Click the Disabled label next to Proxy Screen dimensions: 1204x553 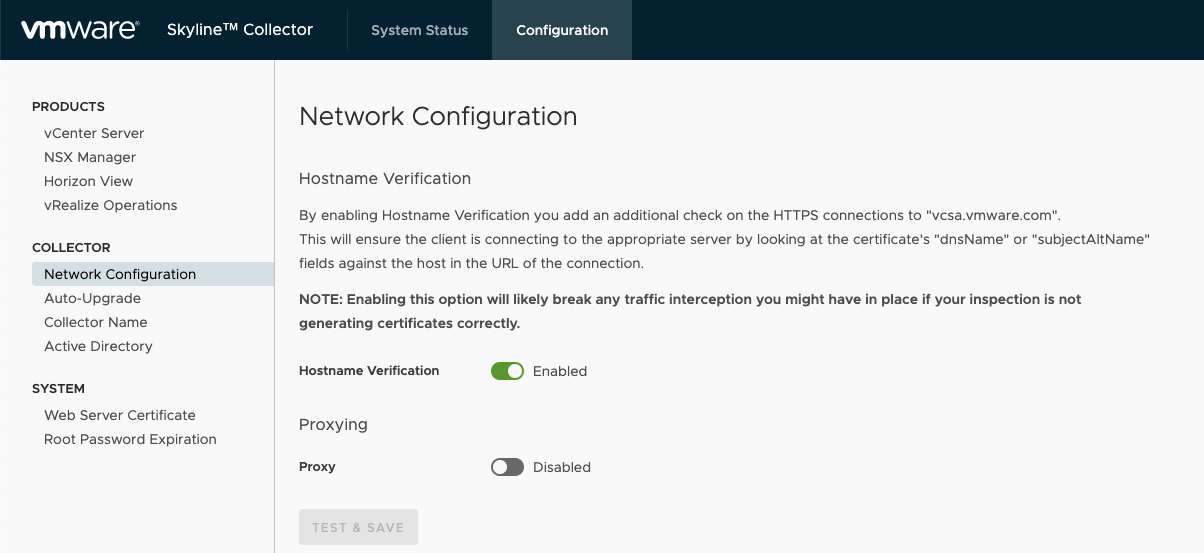click(x=562, y=467)
